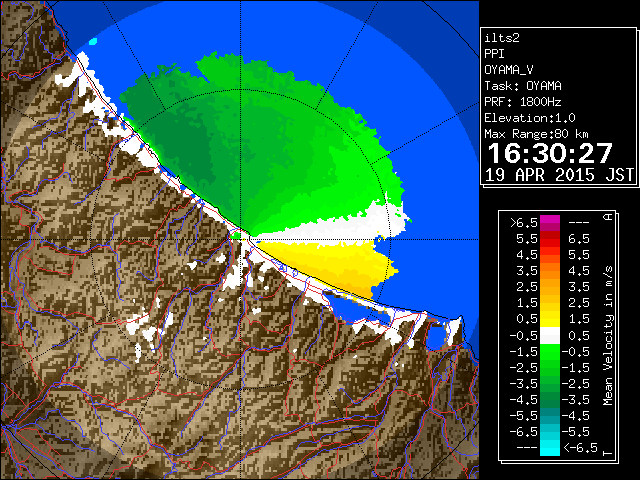Click the PPI scan type label

(494, 54)
